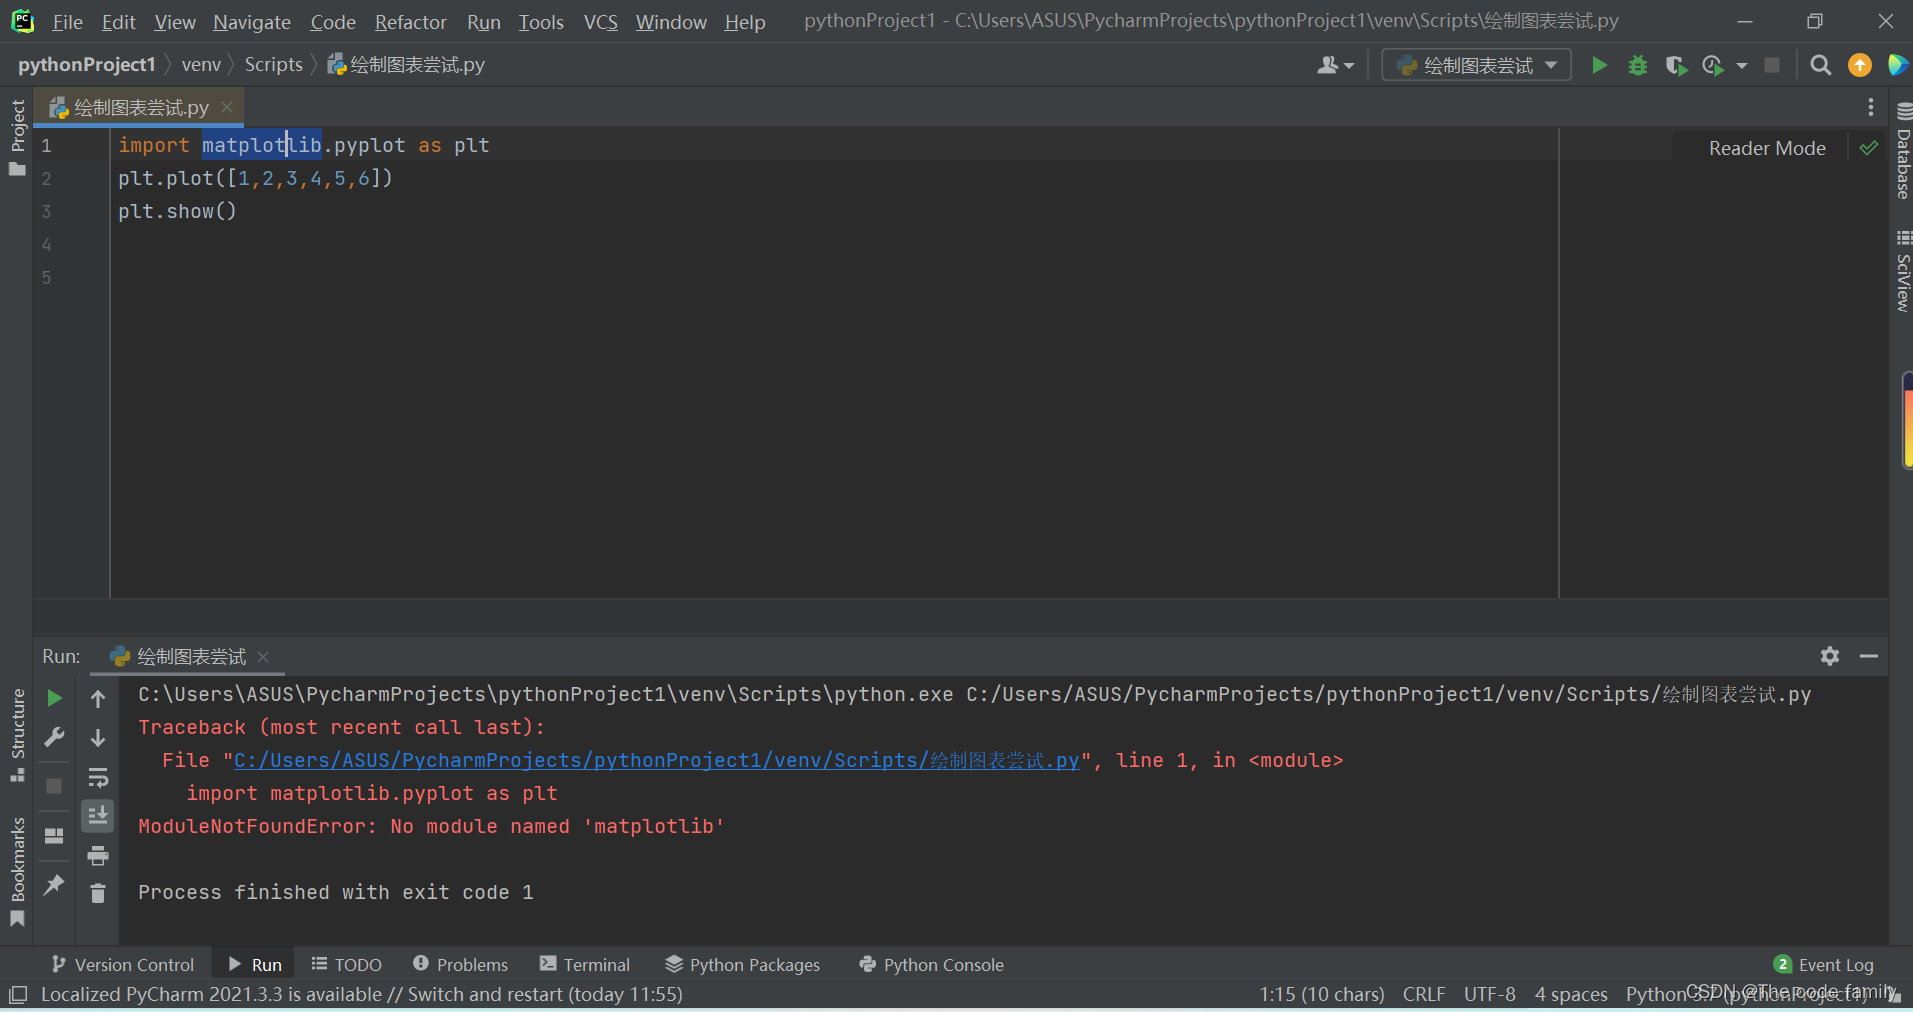The height and width of the screenshot is (1012, 1913).
Task: Open the Navigate menu
Action: (x=252, y=22)
